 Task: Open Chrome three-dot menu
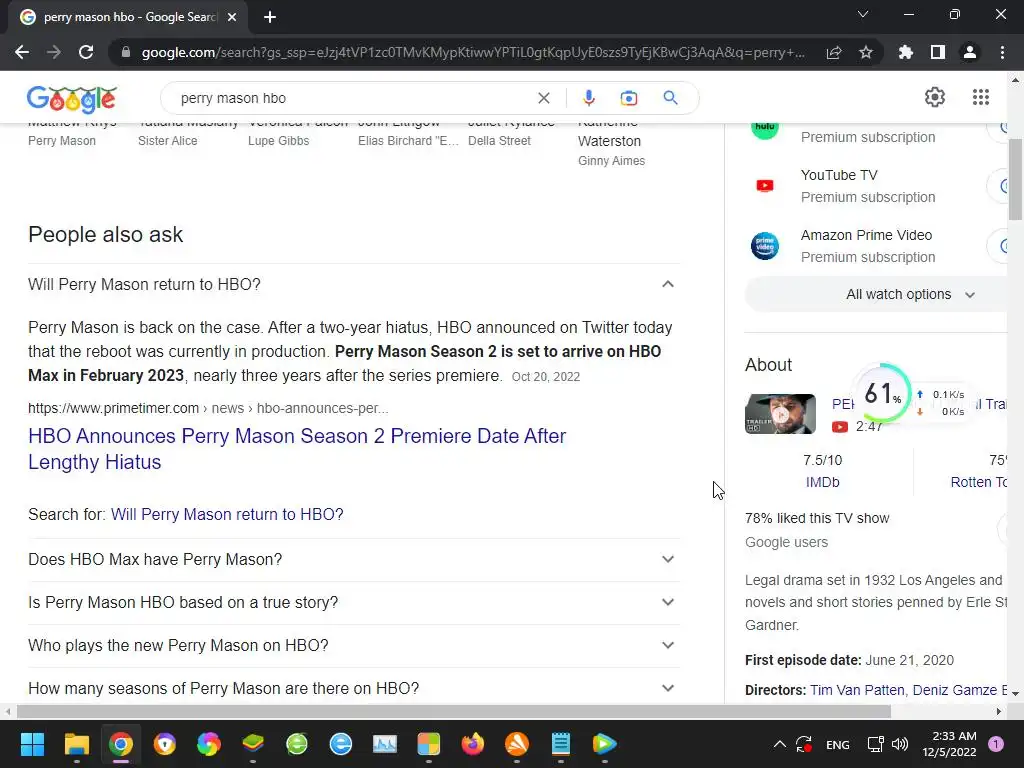[x=1002, y=52]
